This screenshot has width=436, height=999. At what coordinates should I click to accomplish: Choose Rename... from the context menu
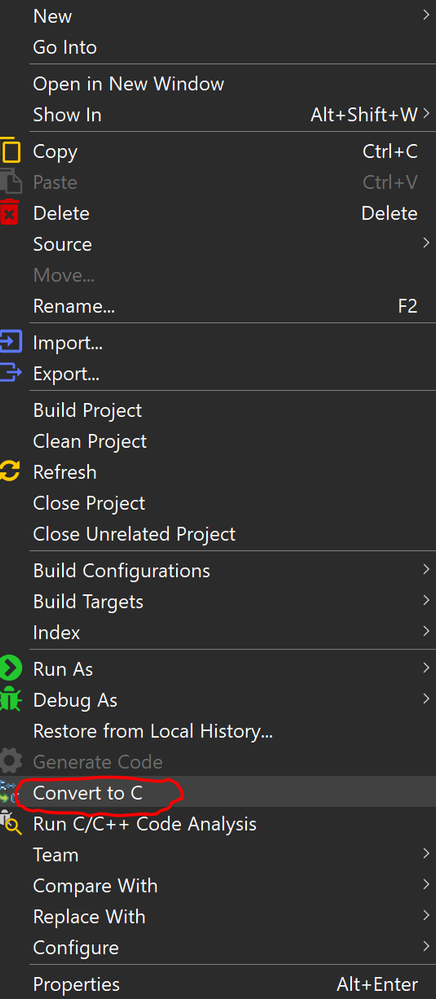(218, 306)
